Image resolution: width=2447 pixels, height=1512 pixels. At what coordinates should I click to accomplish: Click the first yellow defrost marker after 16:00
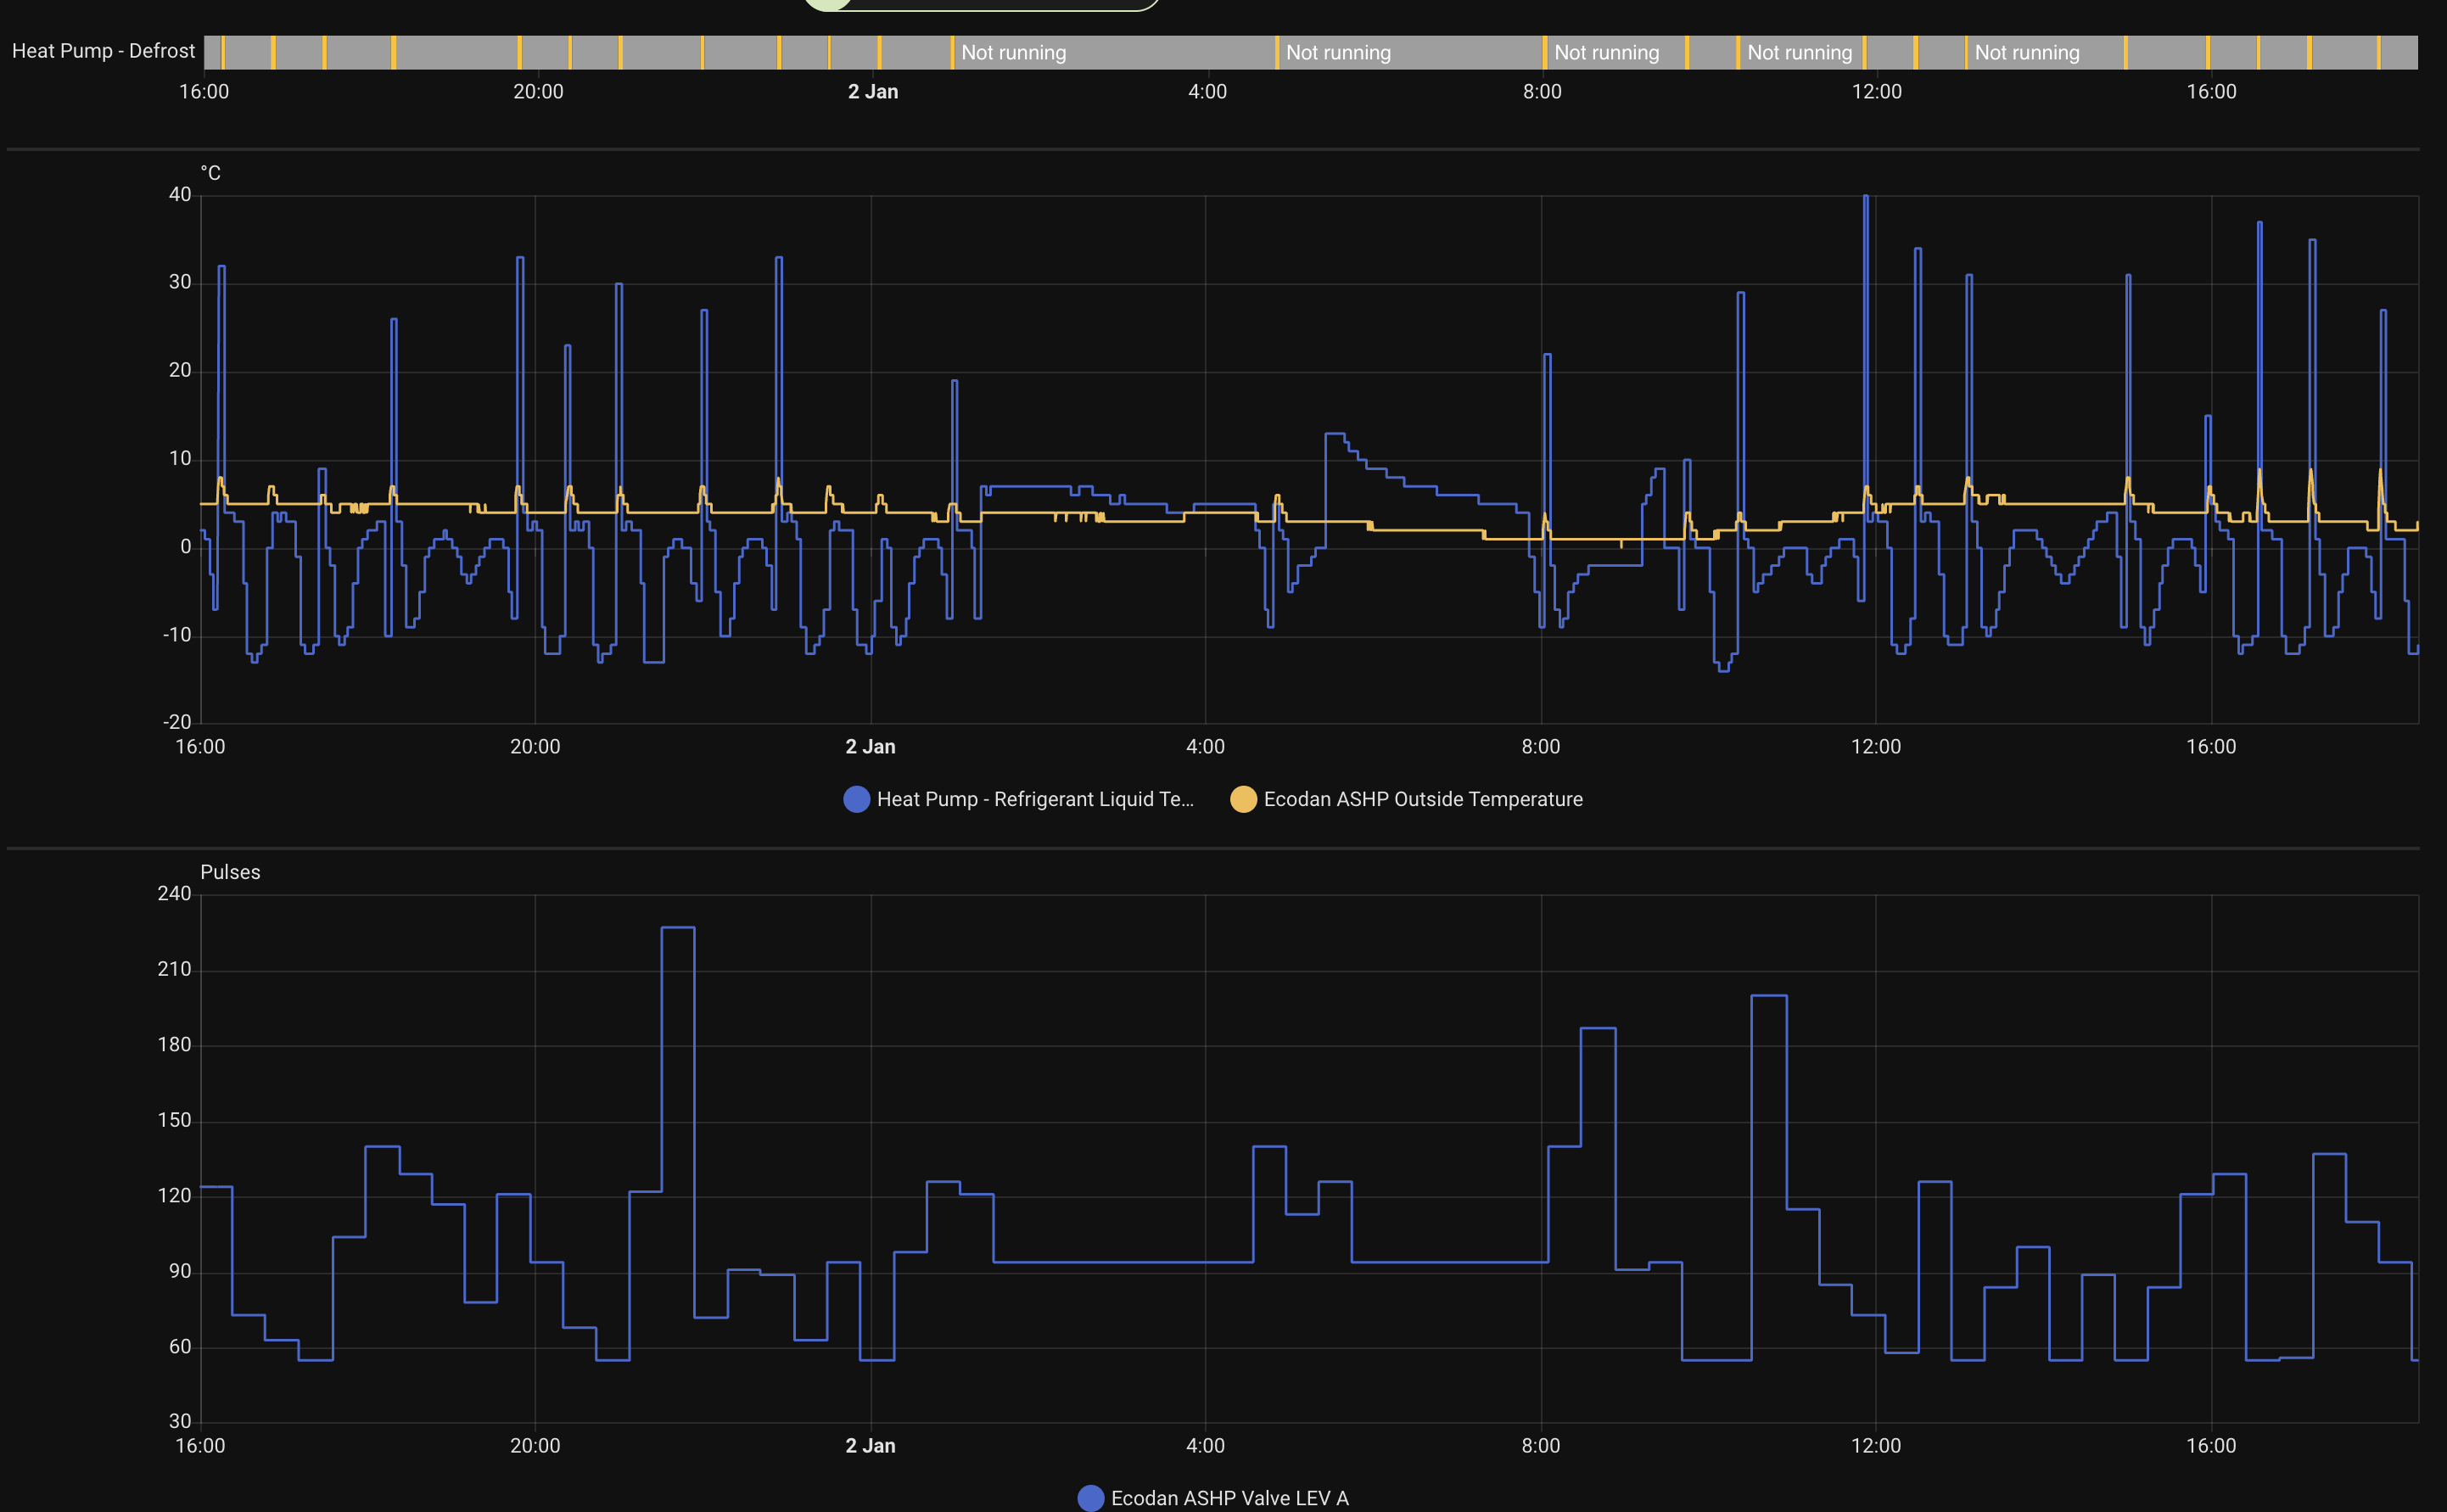tap(223, 52)
